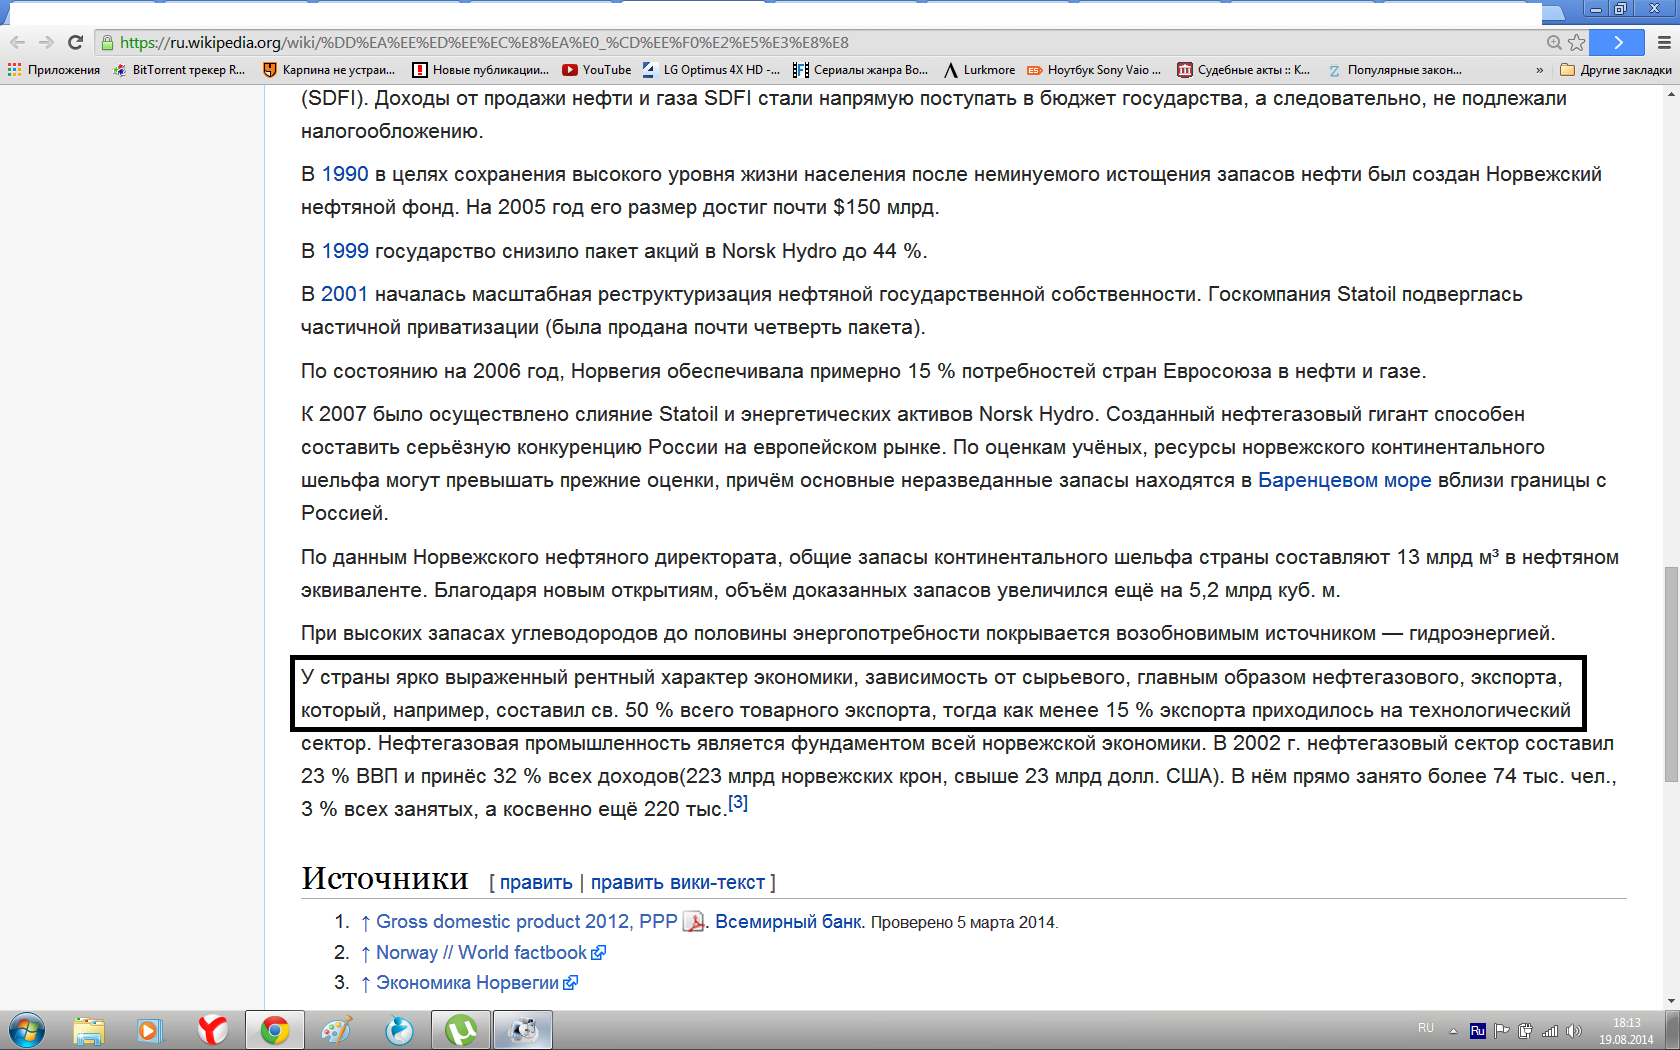Screen dimensions: 1680x1050
Task: Open Gross domestic product 2012, PPP source
Action: (526, 922)
